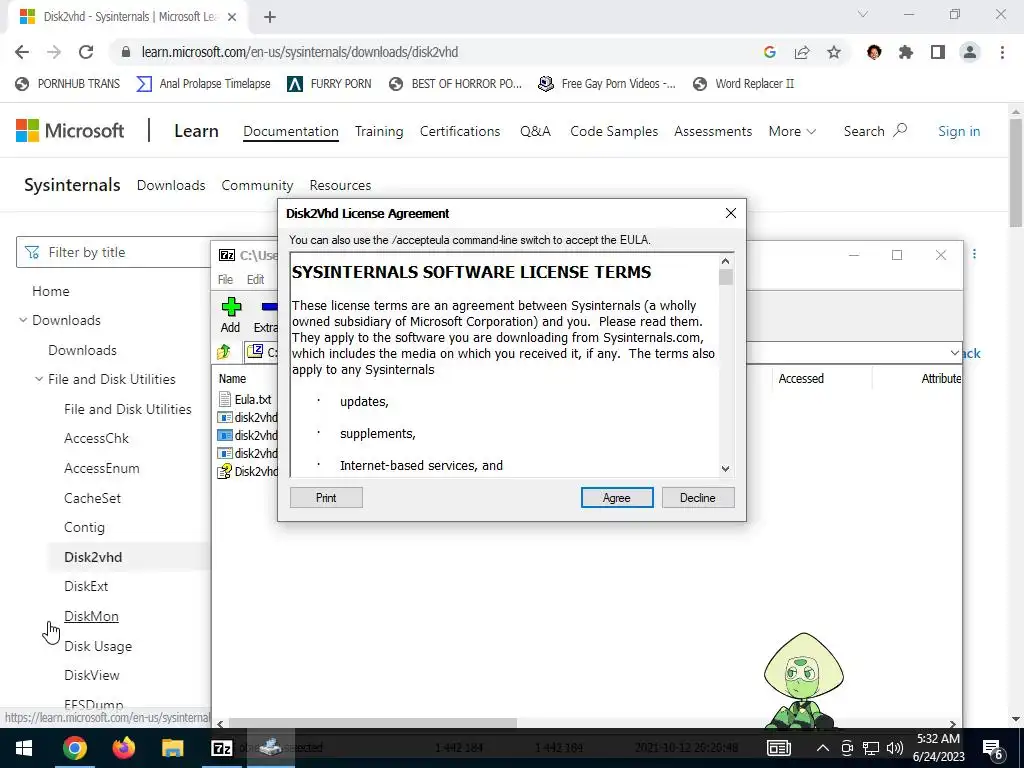Viewport: 1024px width, 768px height.
Task: Open AccessChk in the sidebar
Action: pyautogui.click(x=96, y=438)
